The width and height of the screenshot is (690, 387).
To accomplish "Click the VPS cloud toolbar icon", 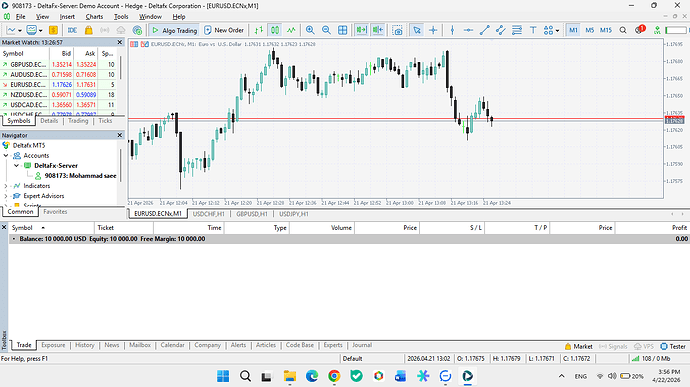I will pyautogui.click(x=121, y=30).
